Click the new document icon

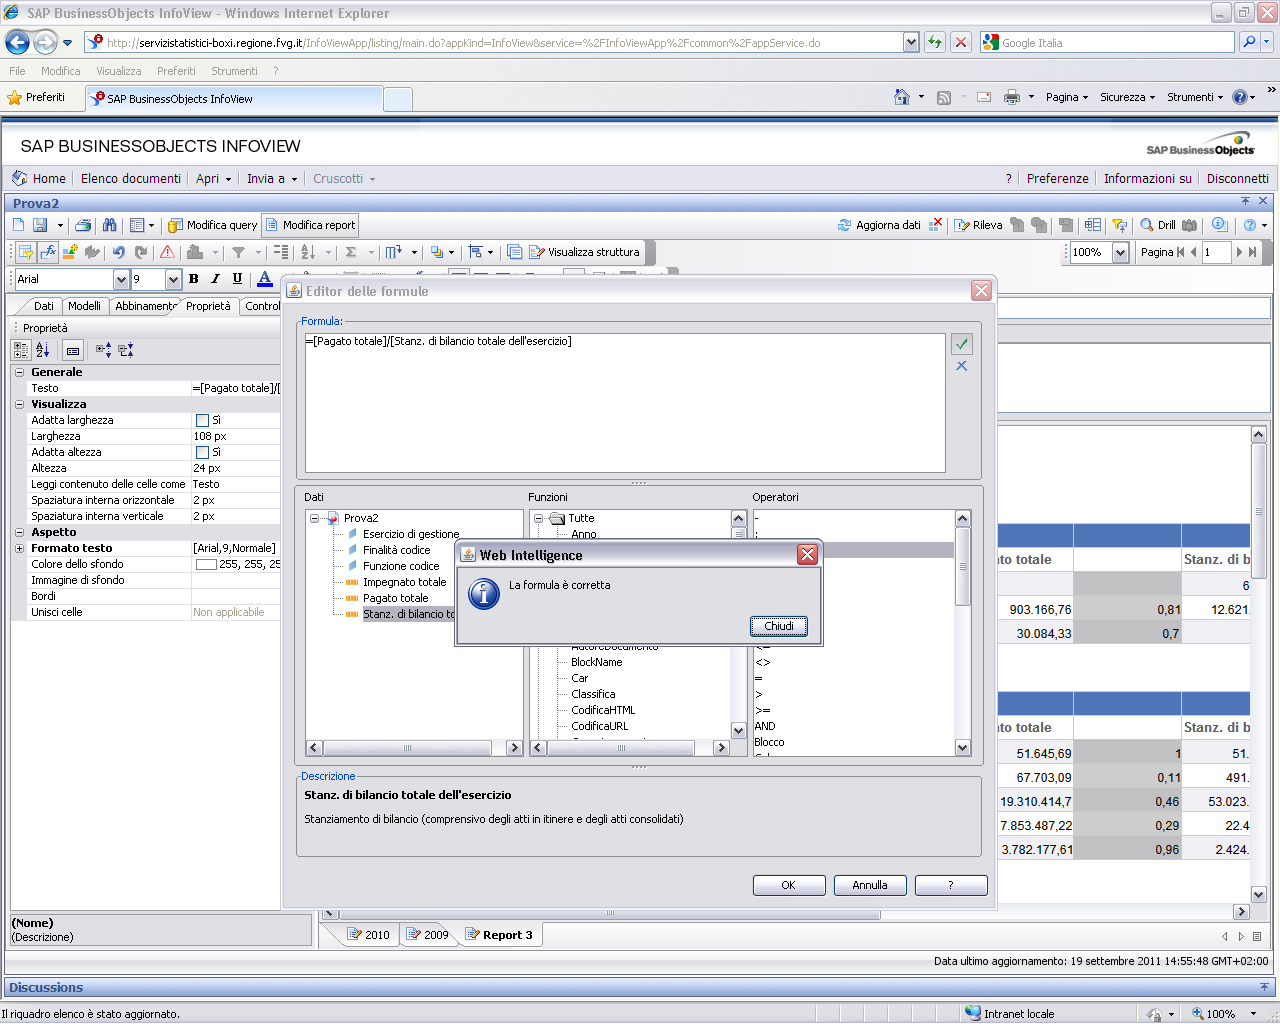(19, 225)
